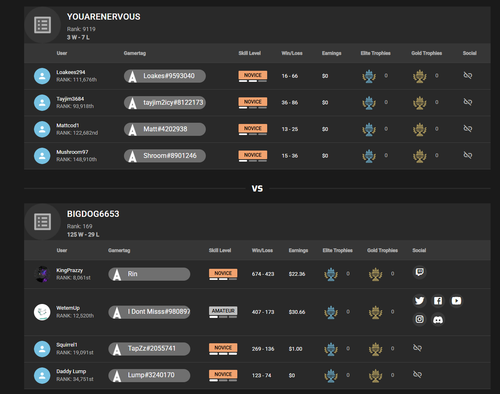This screenshot has height=394, width=500.
Task: Open Squirrel1 username link
Action: point(67,345)
